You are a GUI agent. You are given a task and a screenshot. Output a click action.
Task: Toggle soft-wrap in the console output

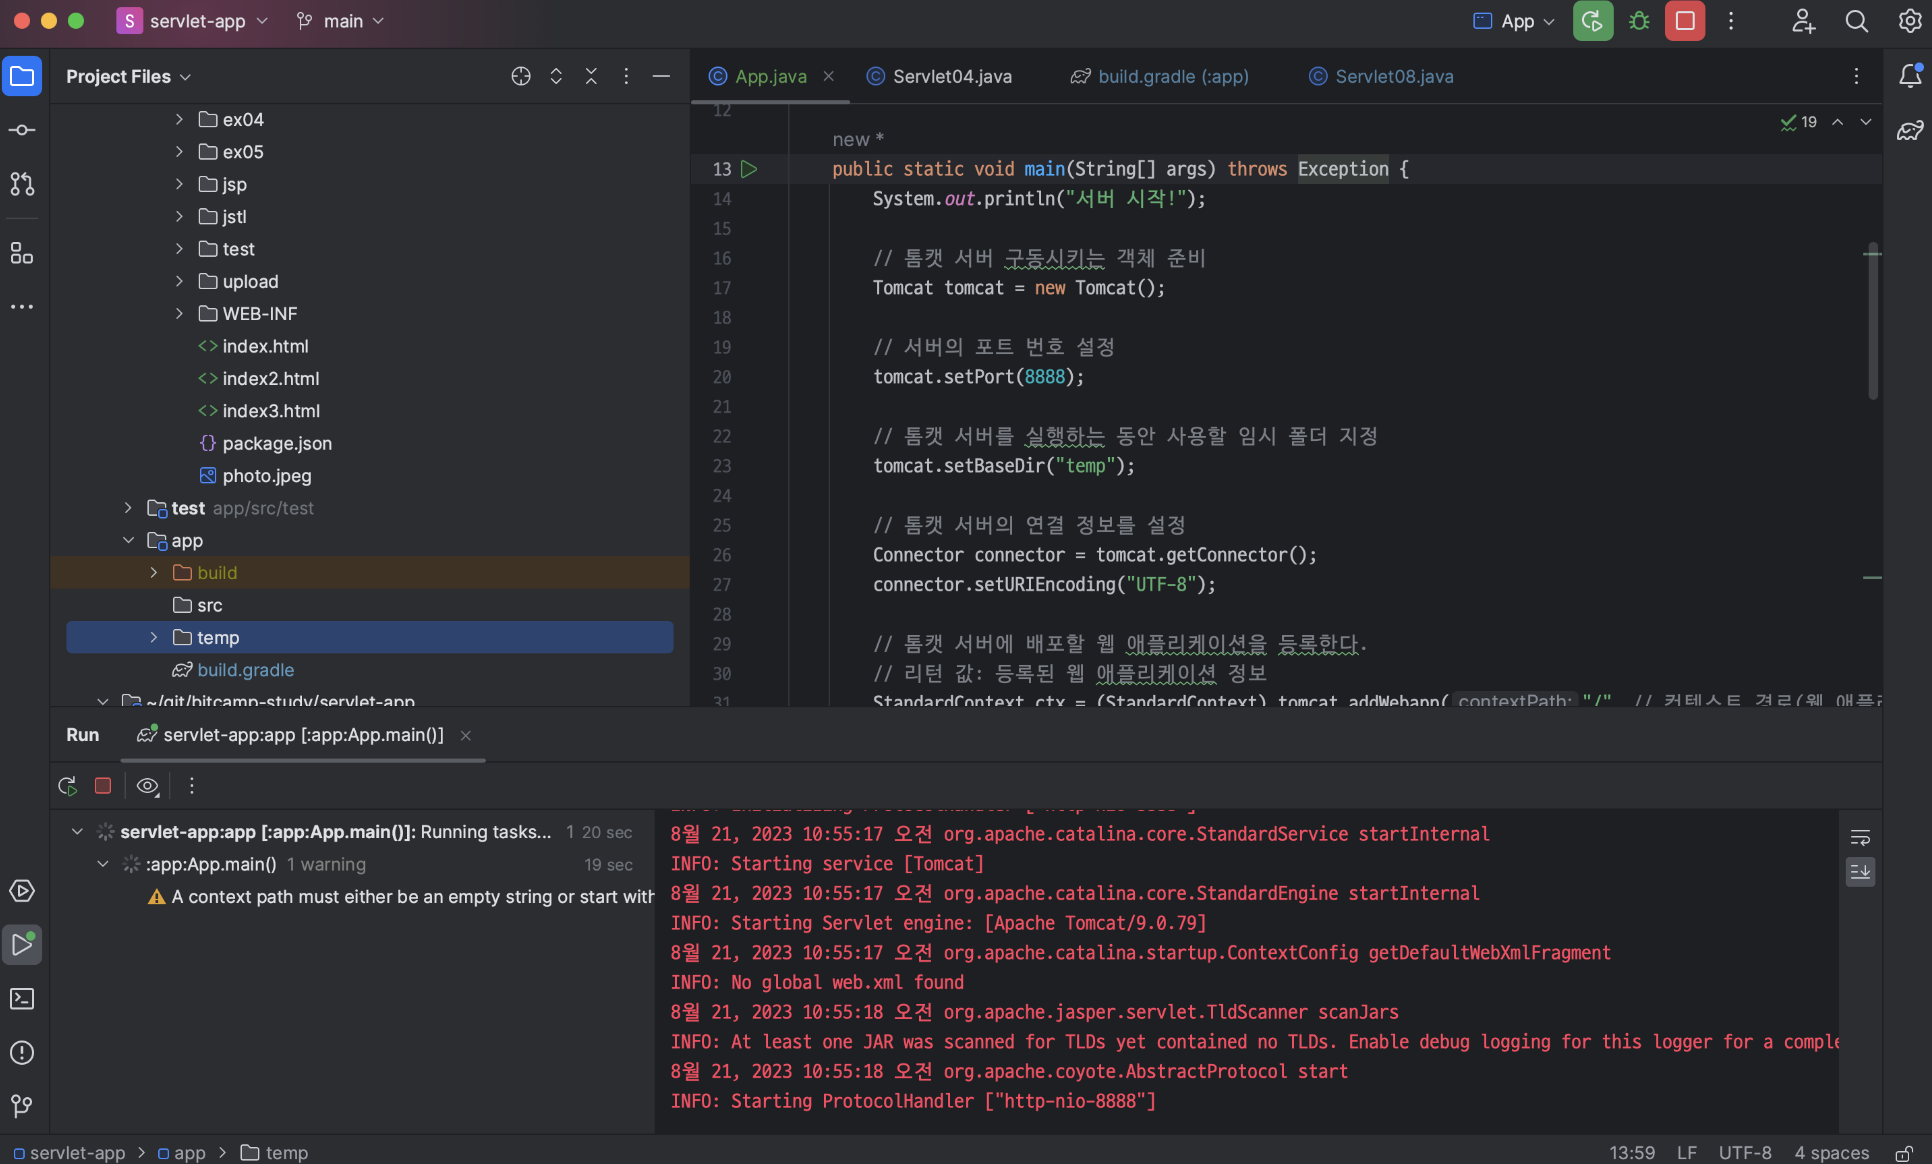[1860, 837]
